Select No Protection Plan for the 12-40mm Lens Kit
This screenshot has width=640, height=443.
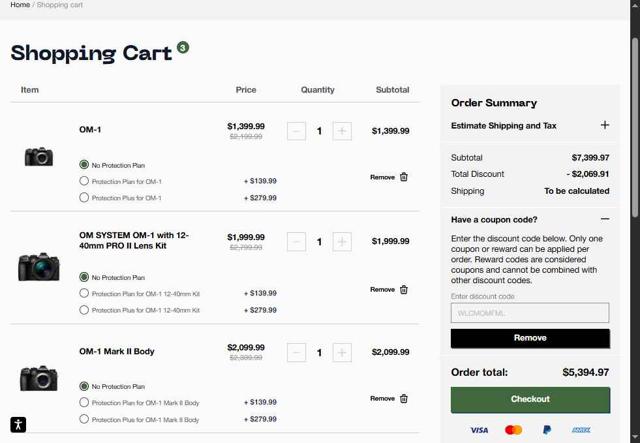pyautogui.click(x=84, y=277)
